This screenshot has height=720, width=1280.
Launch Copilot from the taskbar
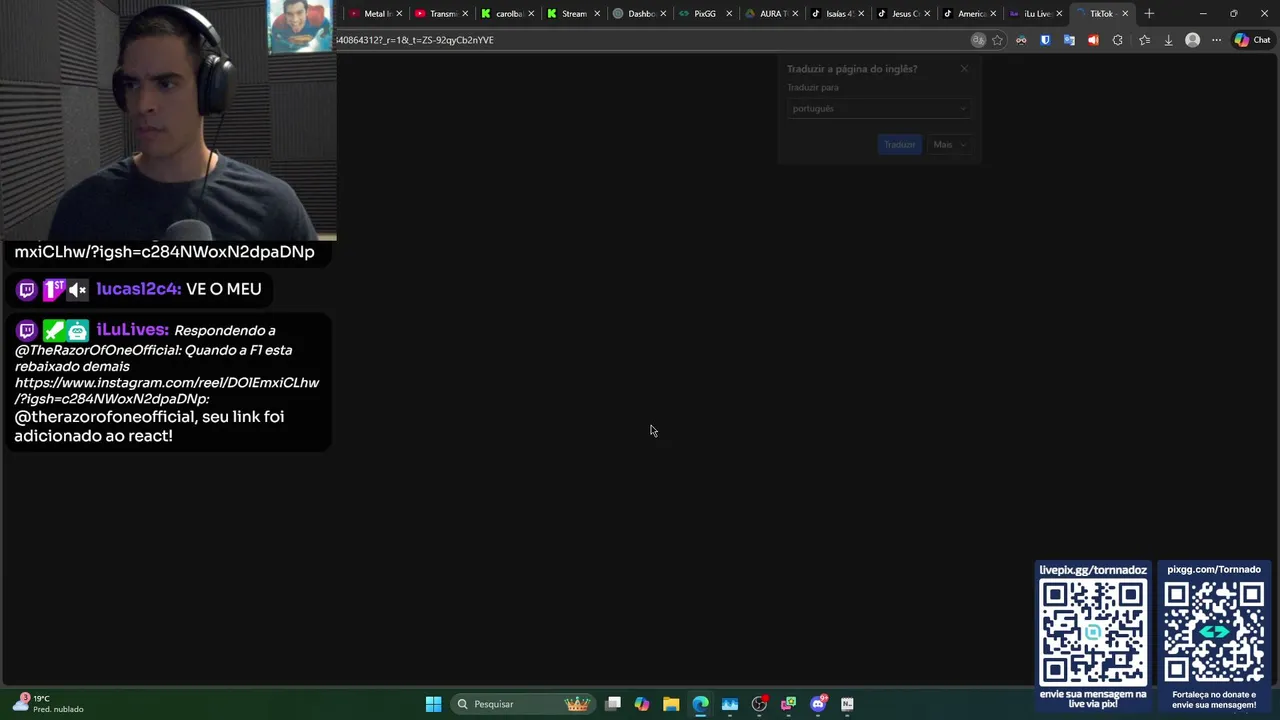pos(642,704)
